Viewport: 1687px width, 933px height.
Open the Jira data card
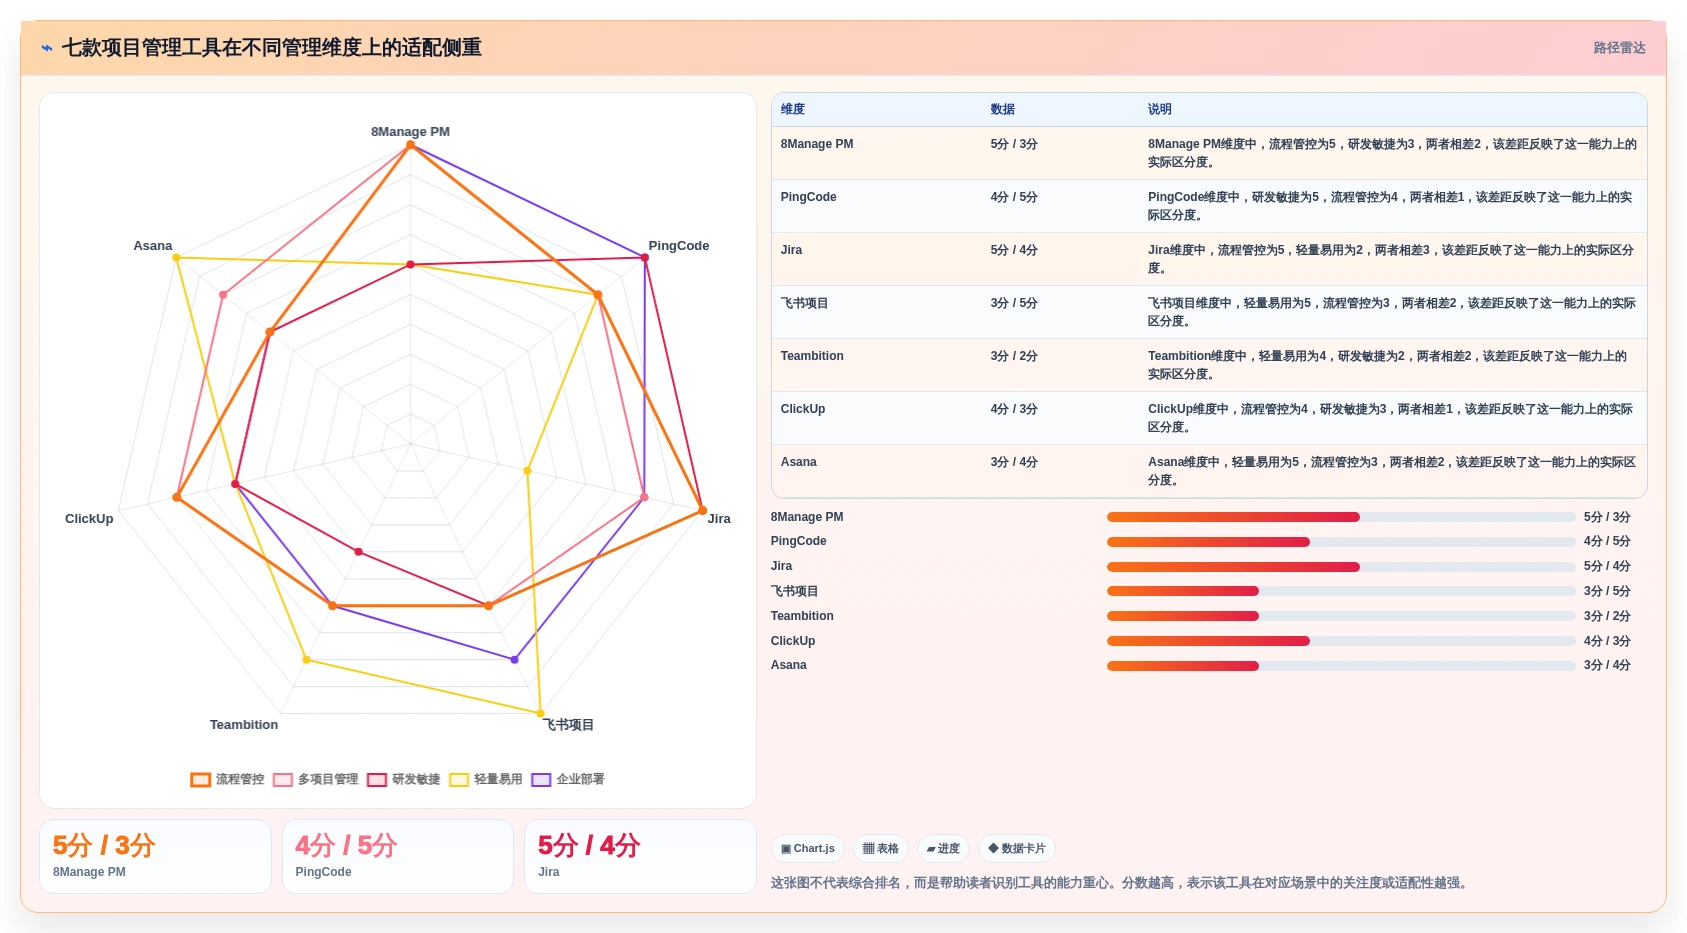[x=640, y=856]
